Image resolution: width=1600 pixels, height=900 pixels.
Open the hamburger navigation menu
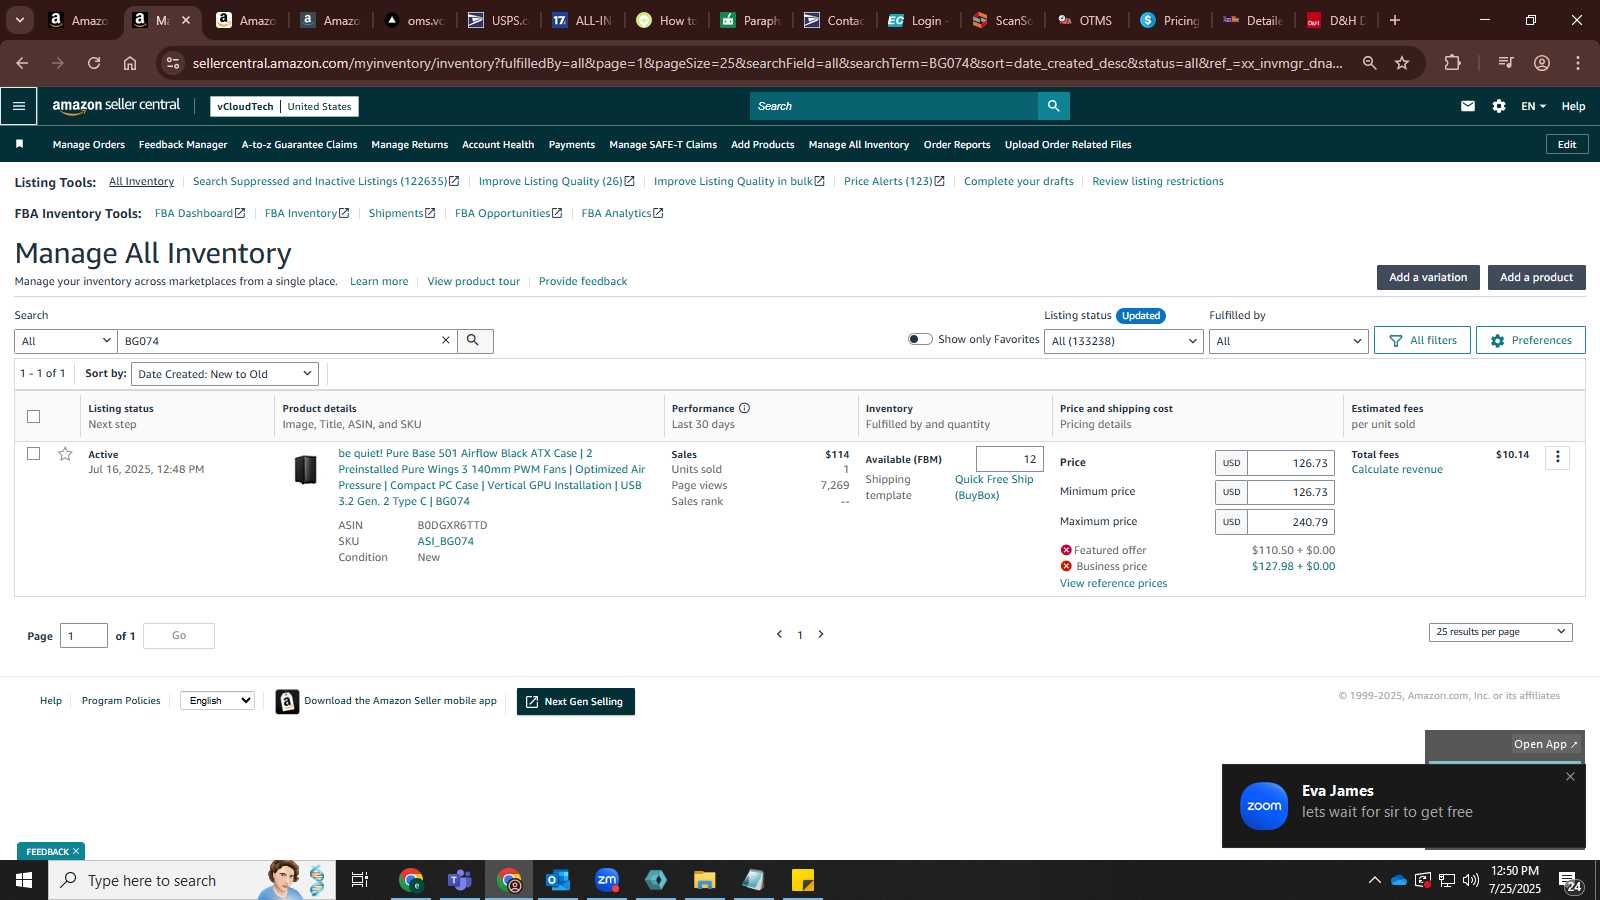point(19,106)
